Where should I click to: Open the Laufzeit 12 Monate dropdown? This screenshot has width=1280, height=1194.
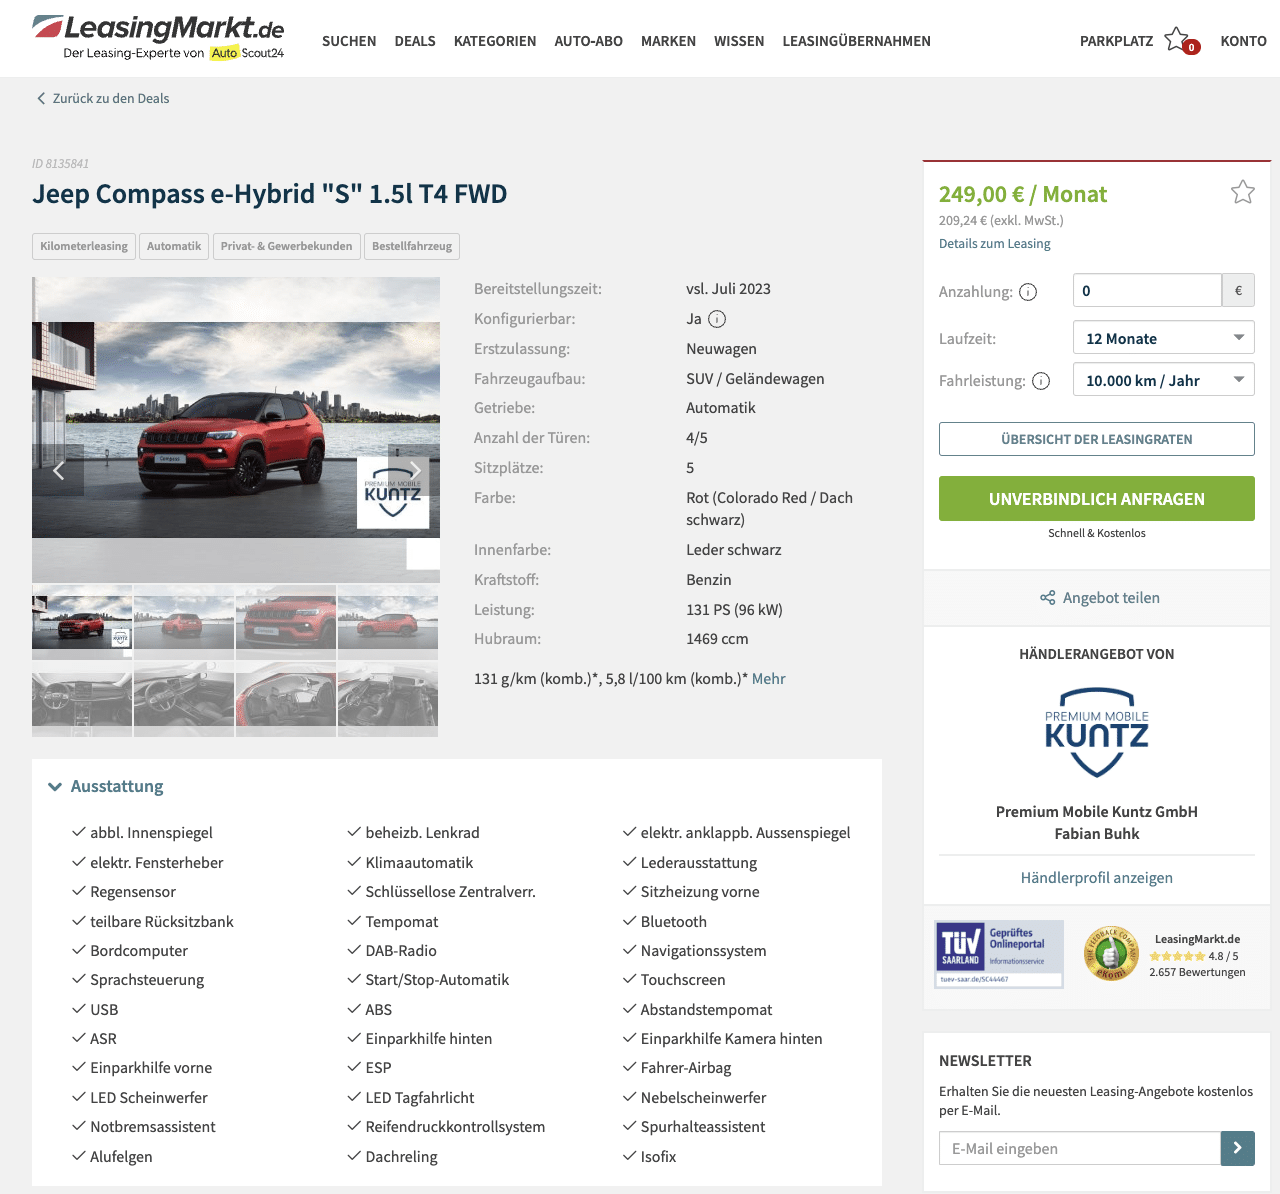click(x=1163, y=338)
